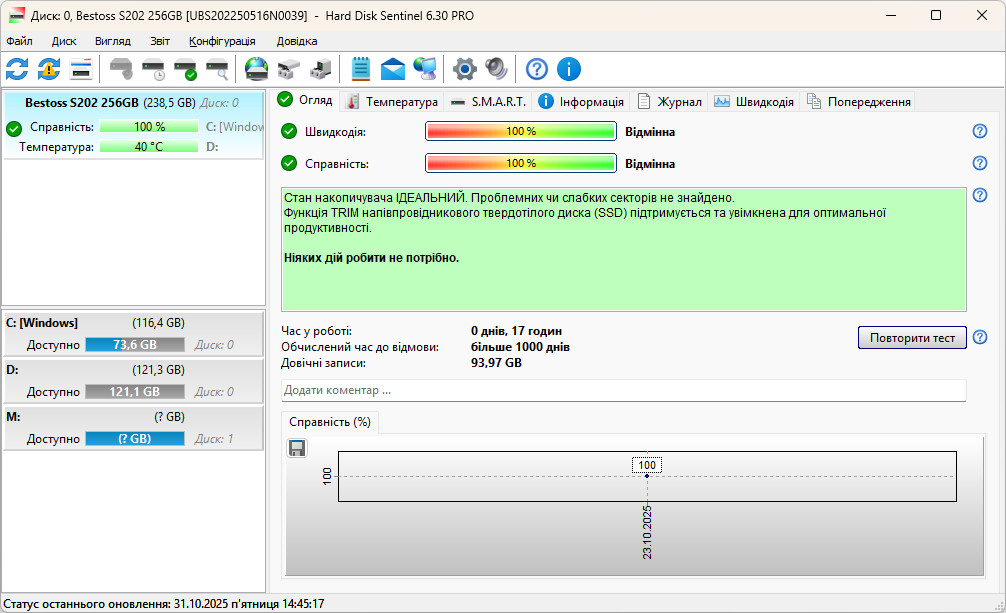Click the 93,97 GB lifetime writes value

496,363
